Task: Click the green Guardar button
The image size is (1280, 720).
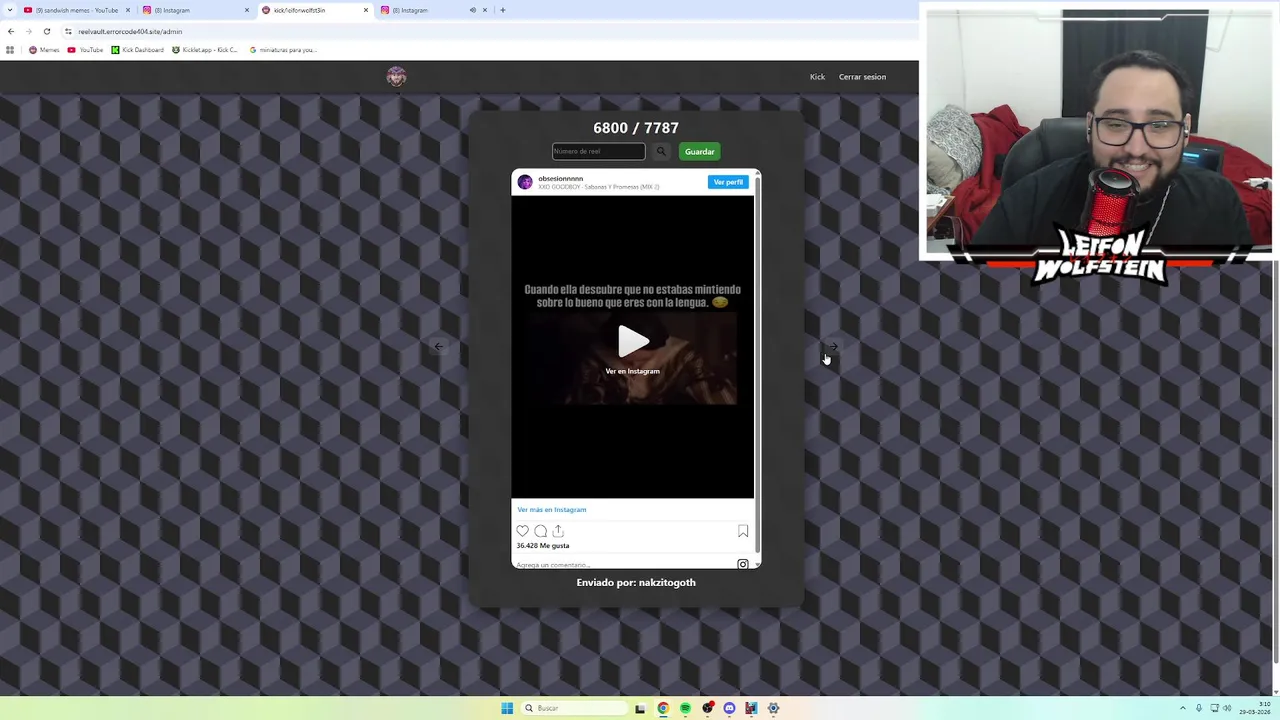Action: tap(699, 151)
